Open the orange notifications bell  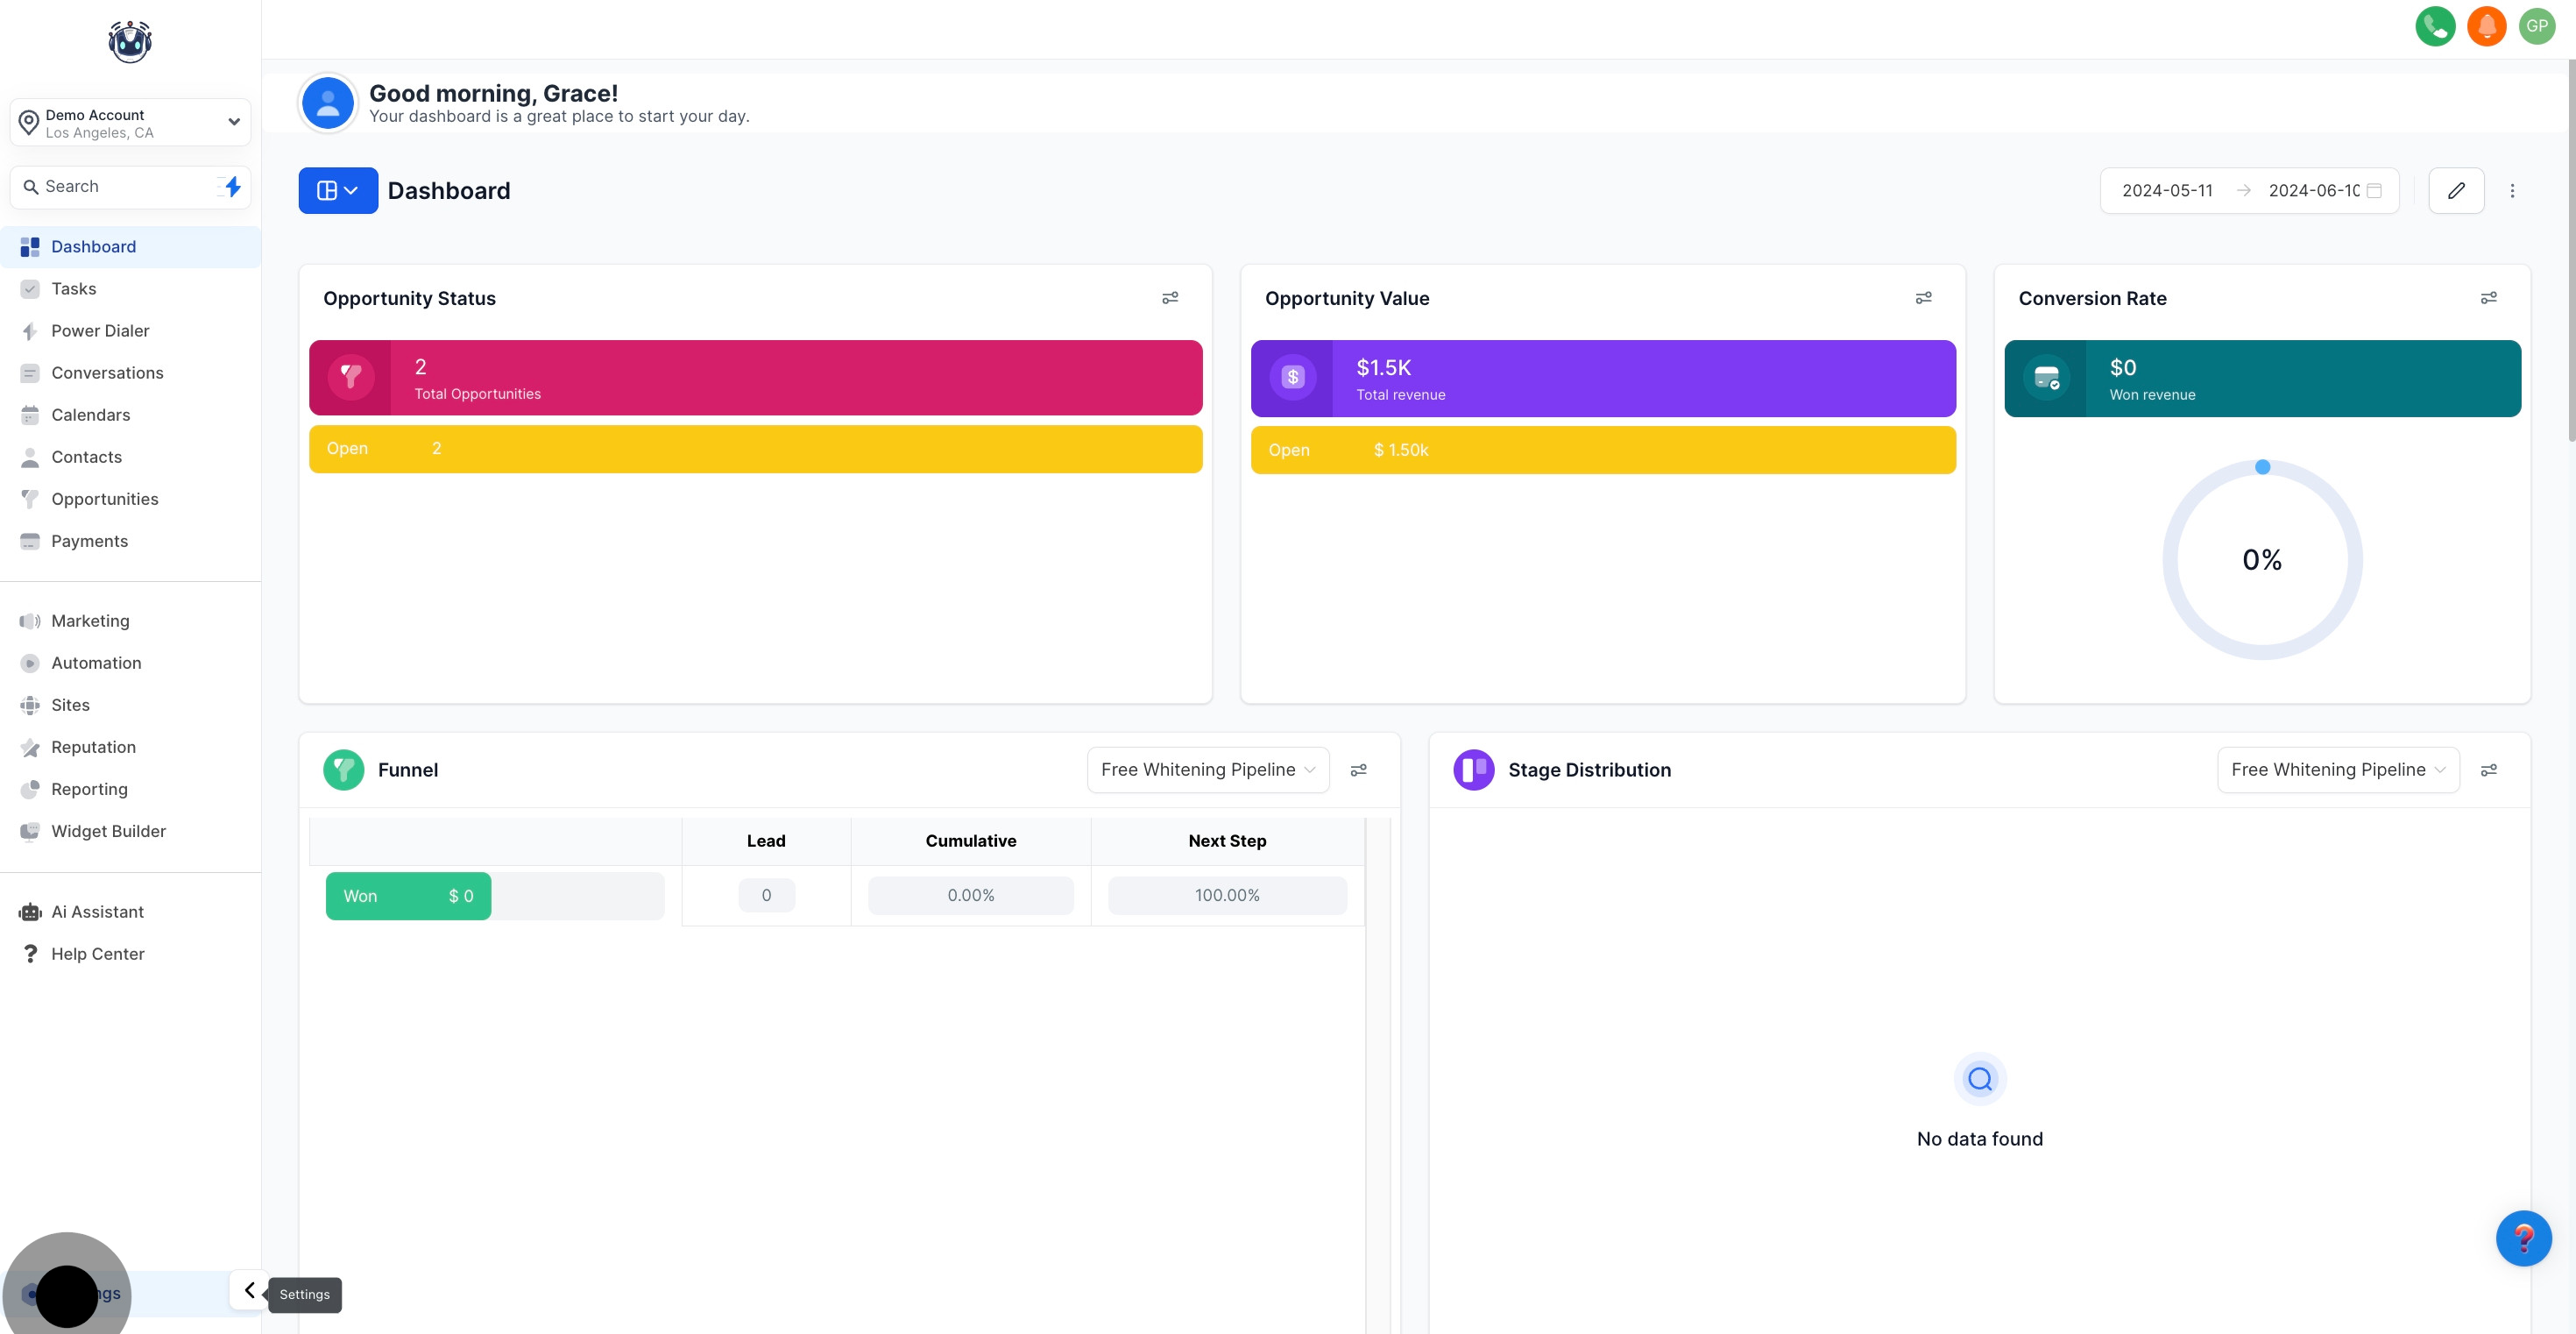[x=2485, y=26]
